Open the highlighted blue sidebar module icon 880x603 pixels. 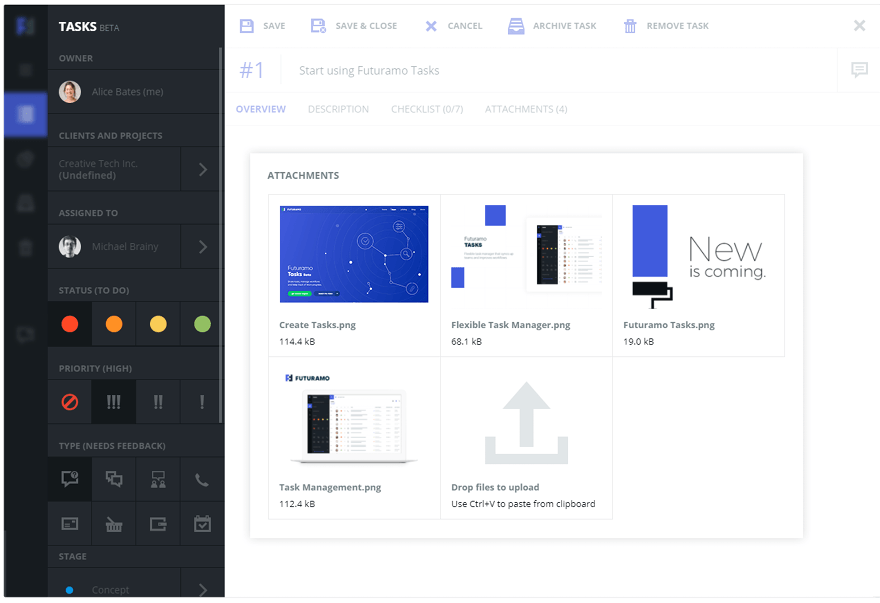coord(25,115)
